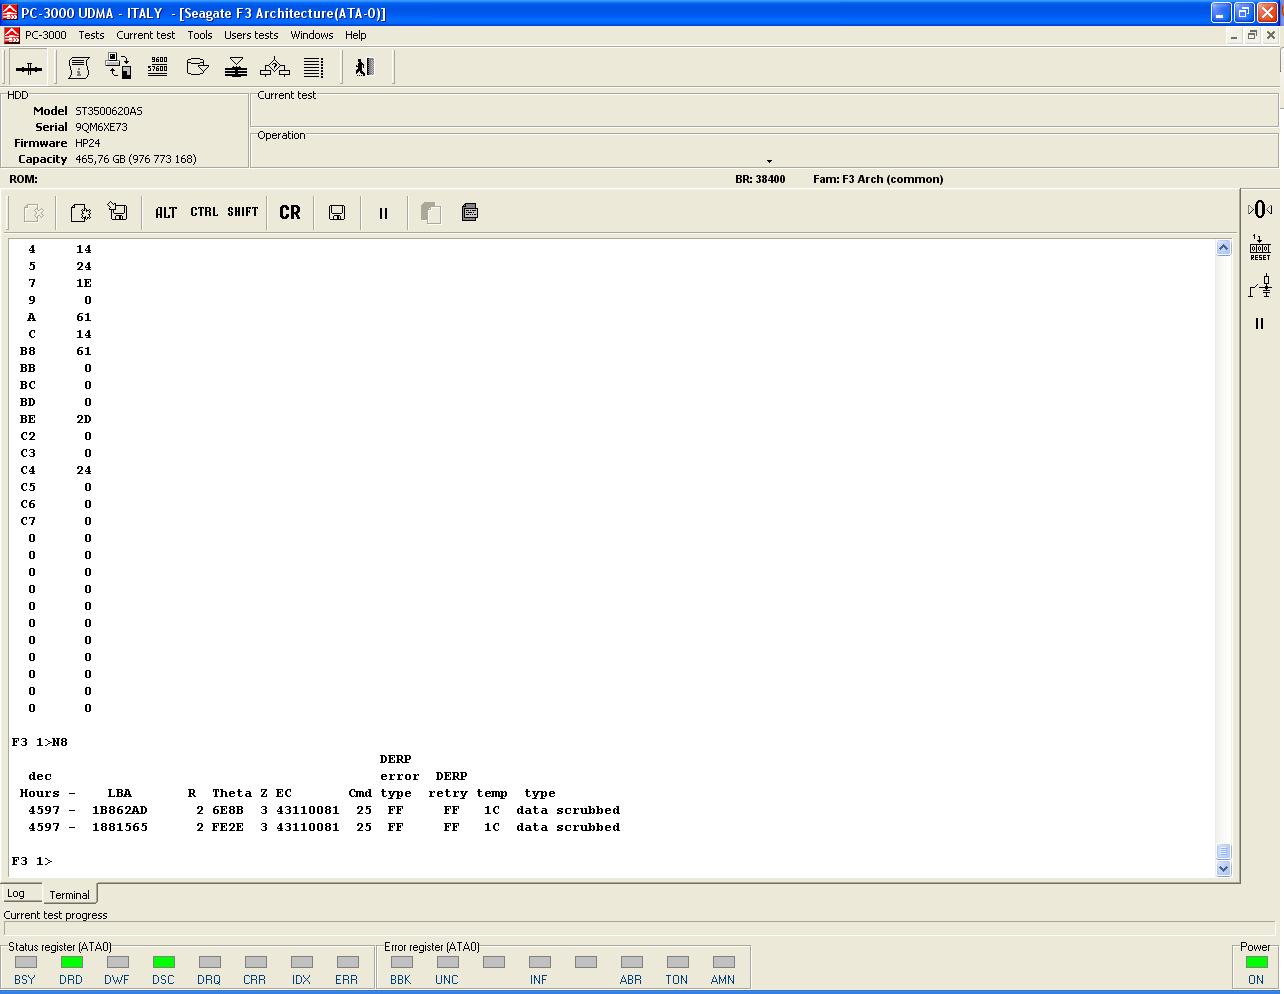Click the LBA value 1881565

[x=120, y=827]
